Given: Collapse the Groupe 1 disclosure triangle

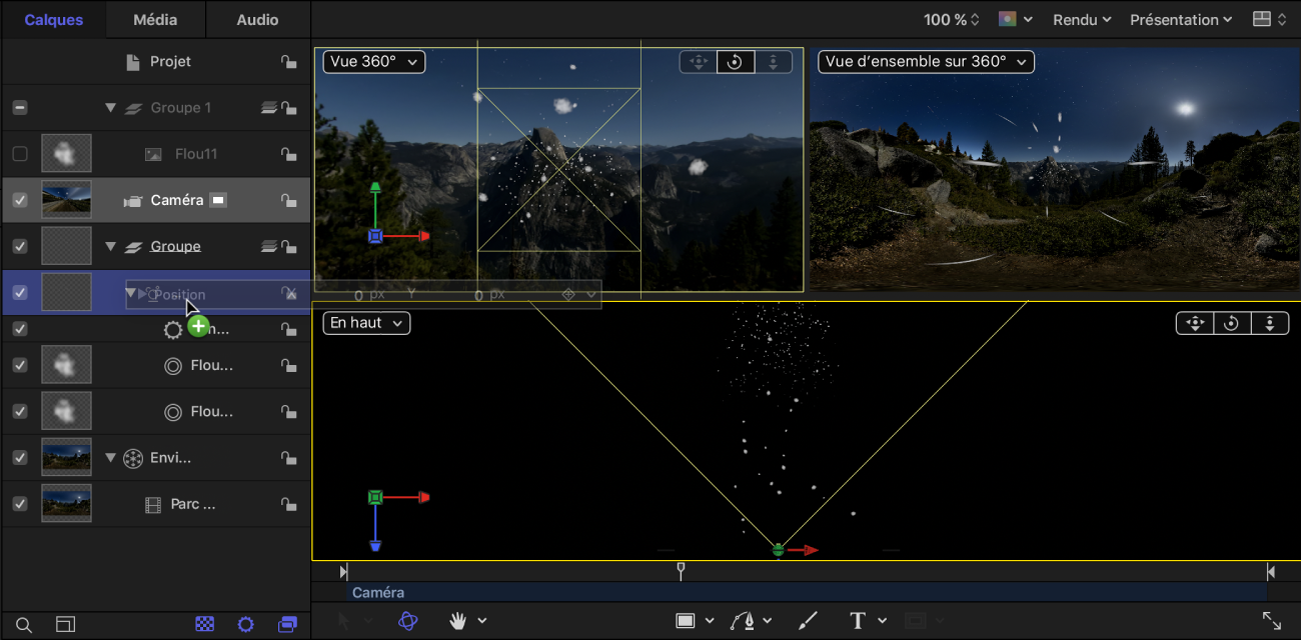Looking at the screenshot, I should (111, 108).
